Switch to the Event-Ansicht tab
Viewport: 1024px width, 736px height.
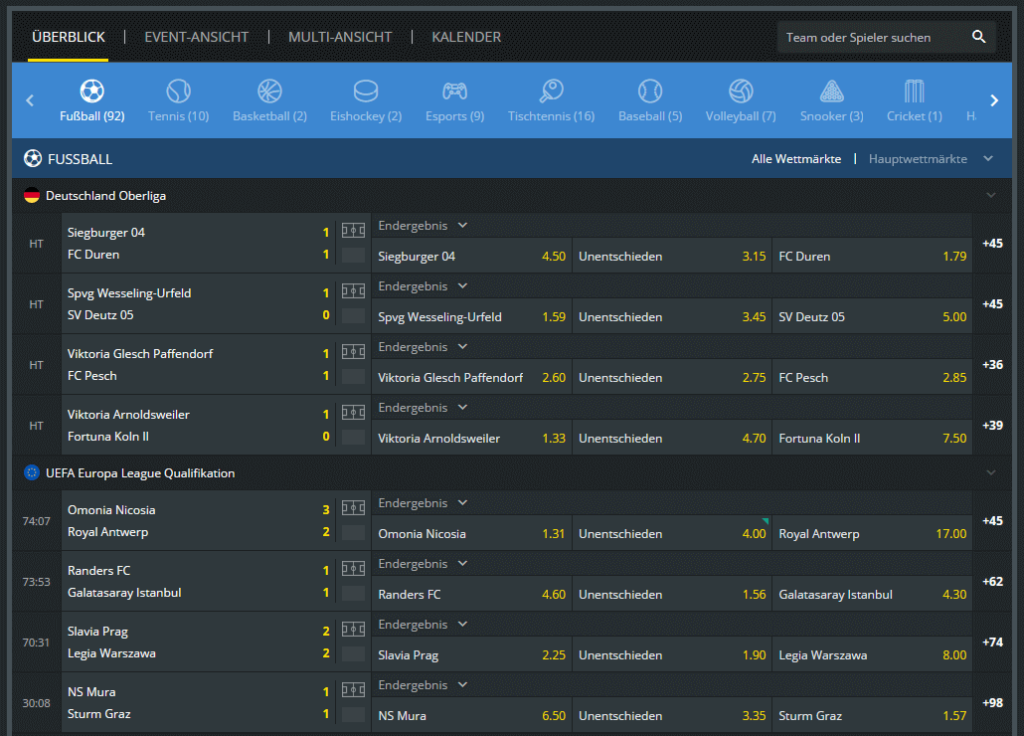[x=196, y=37]
